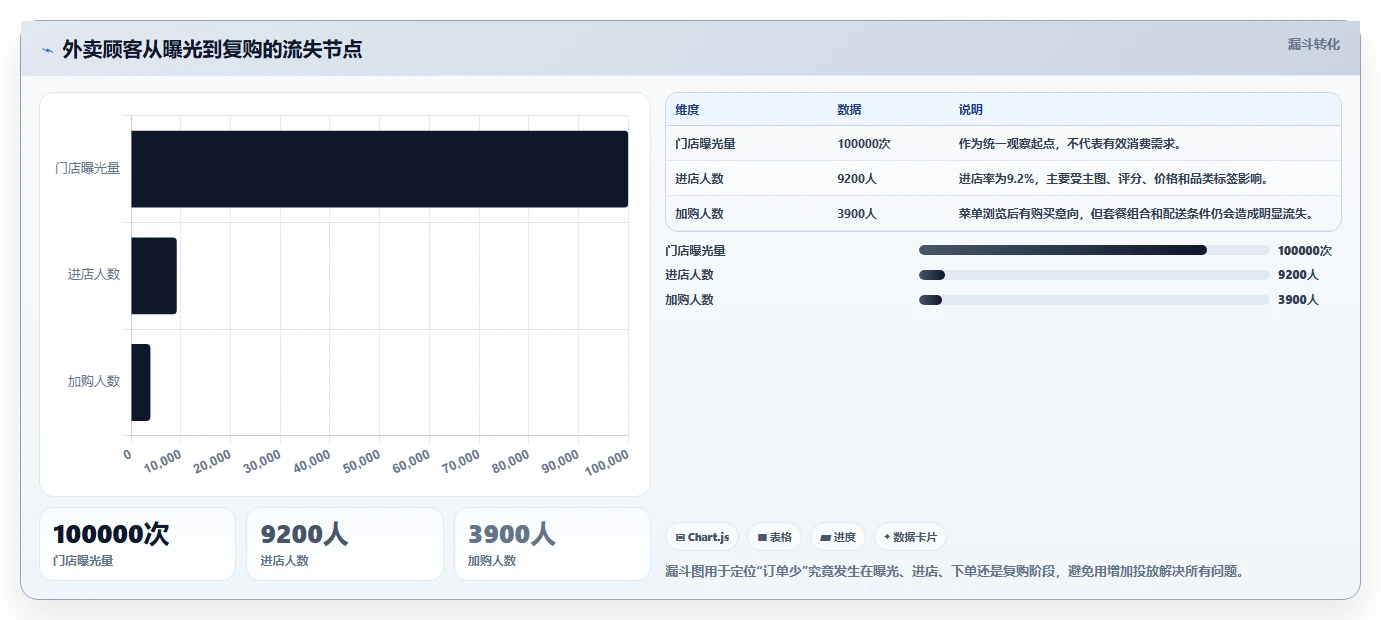Click the 50,000 tick on the x-axis
Viewport: 1381px width, 620px height.
363,461
